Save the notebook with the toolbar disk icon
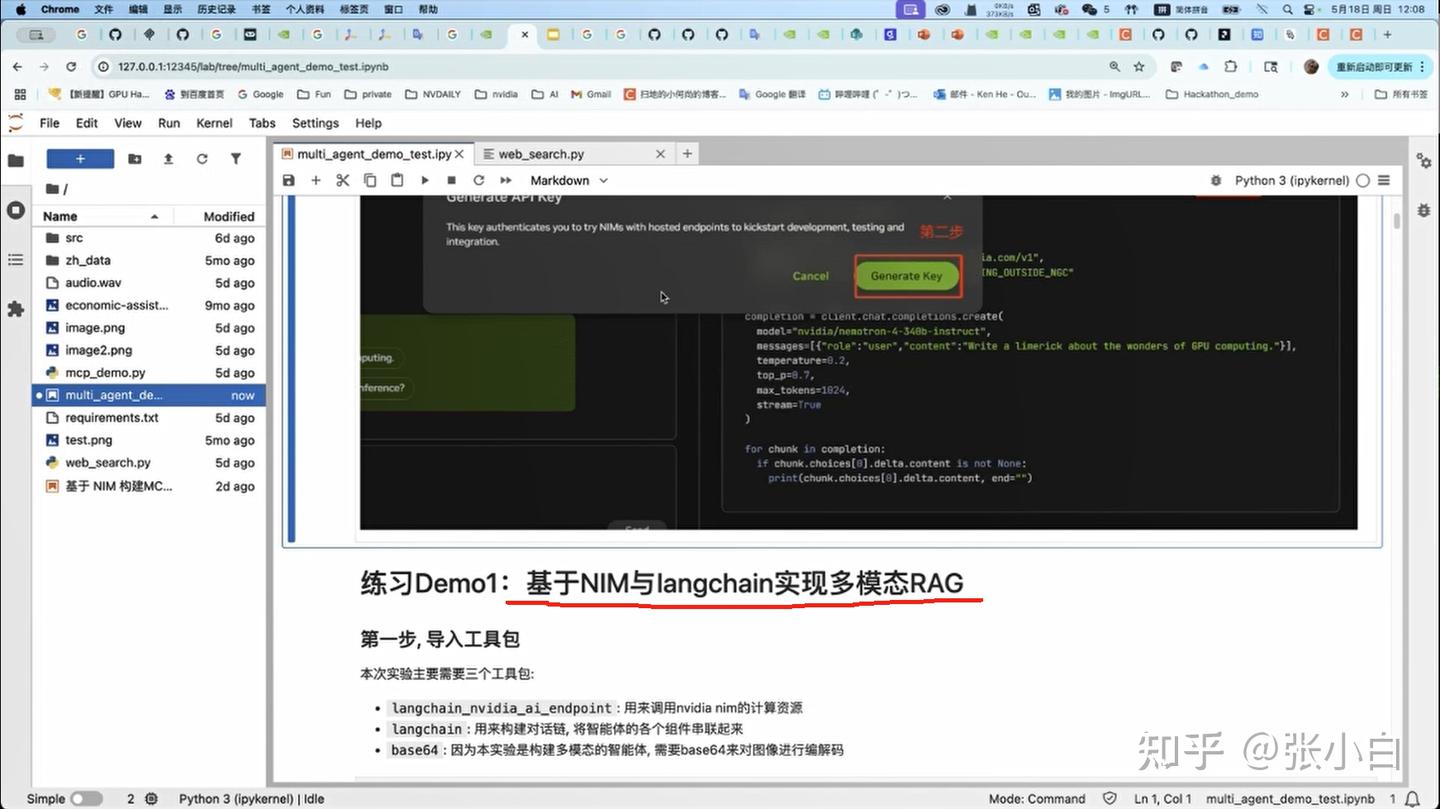Image resolution: width=1440 pixels, height=809 pixels. 289,181
